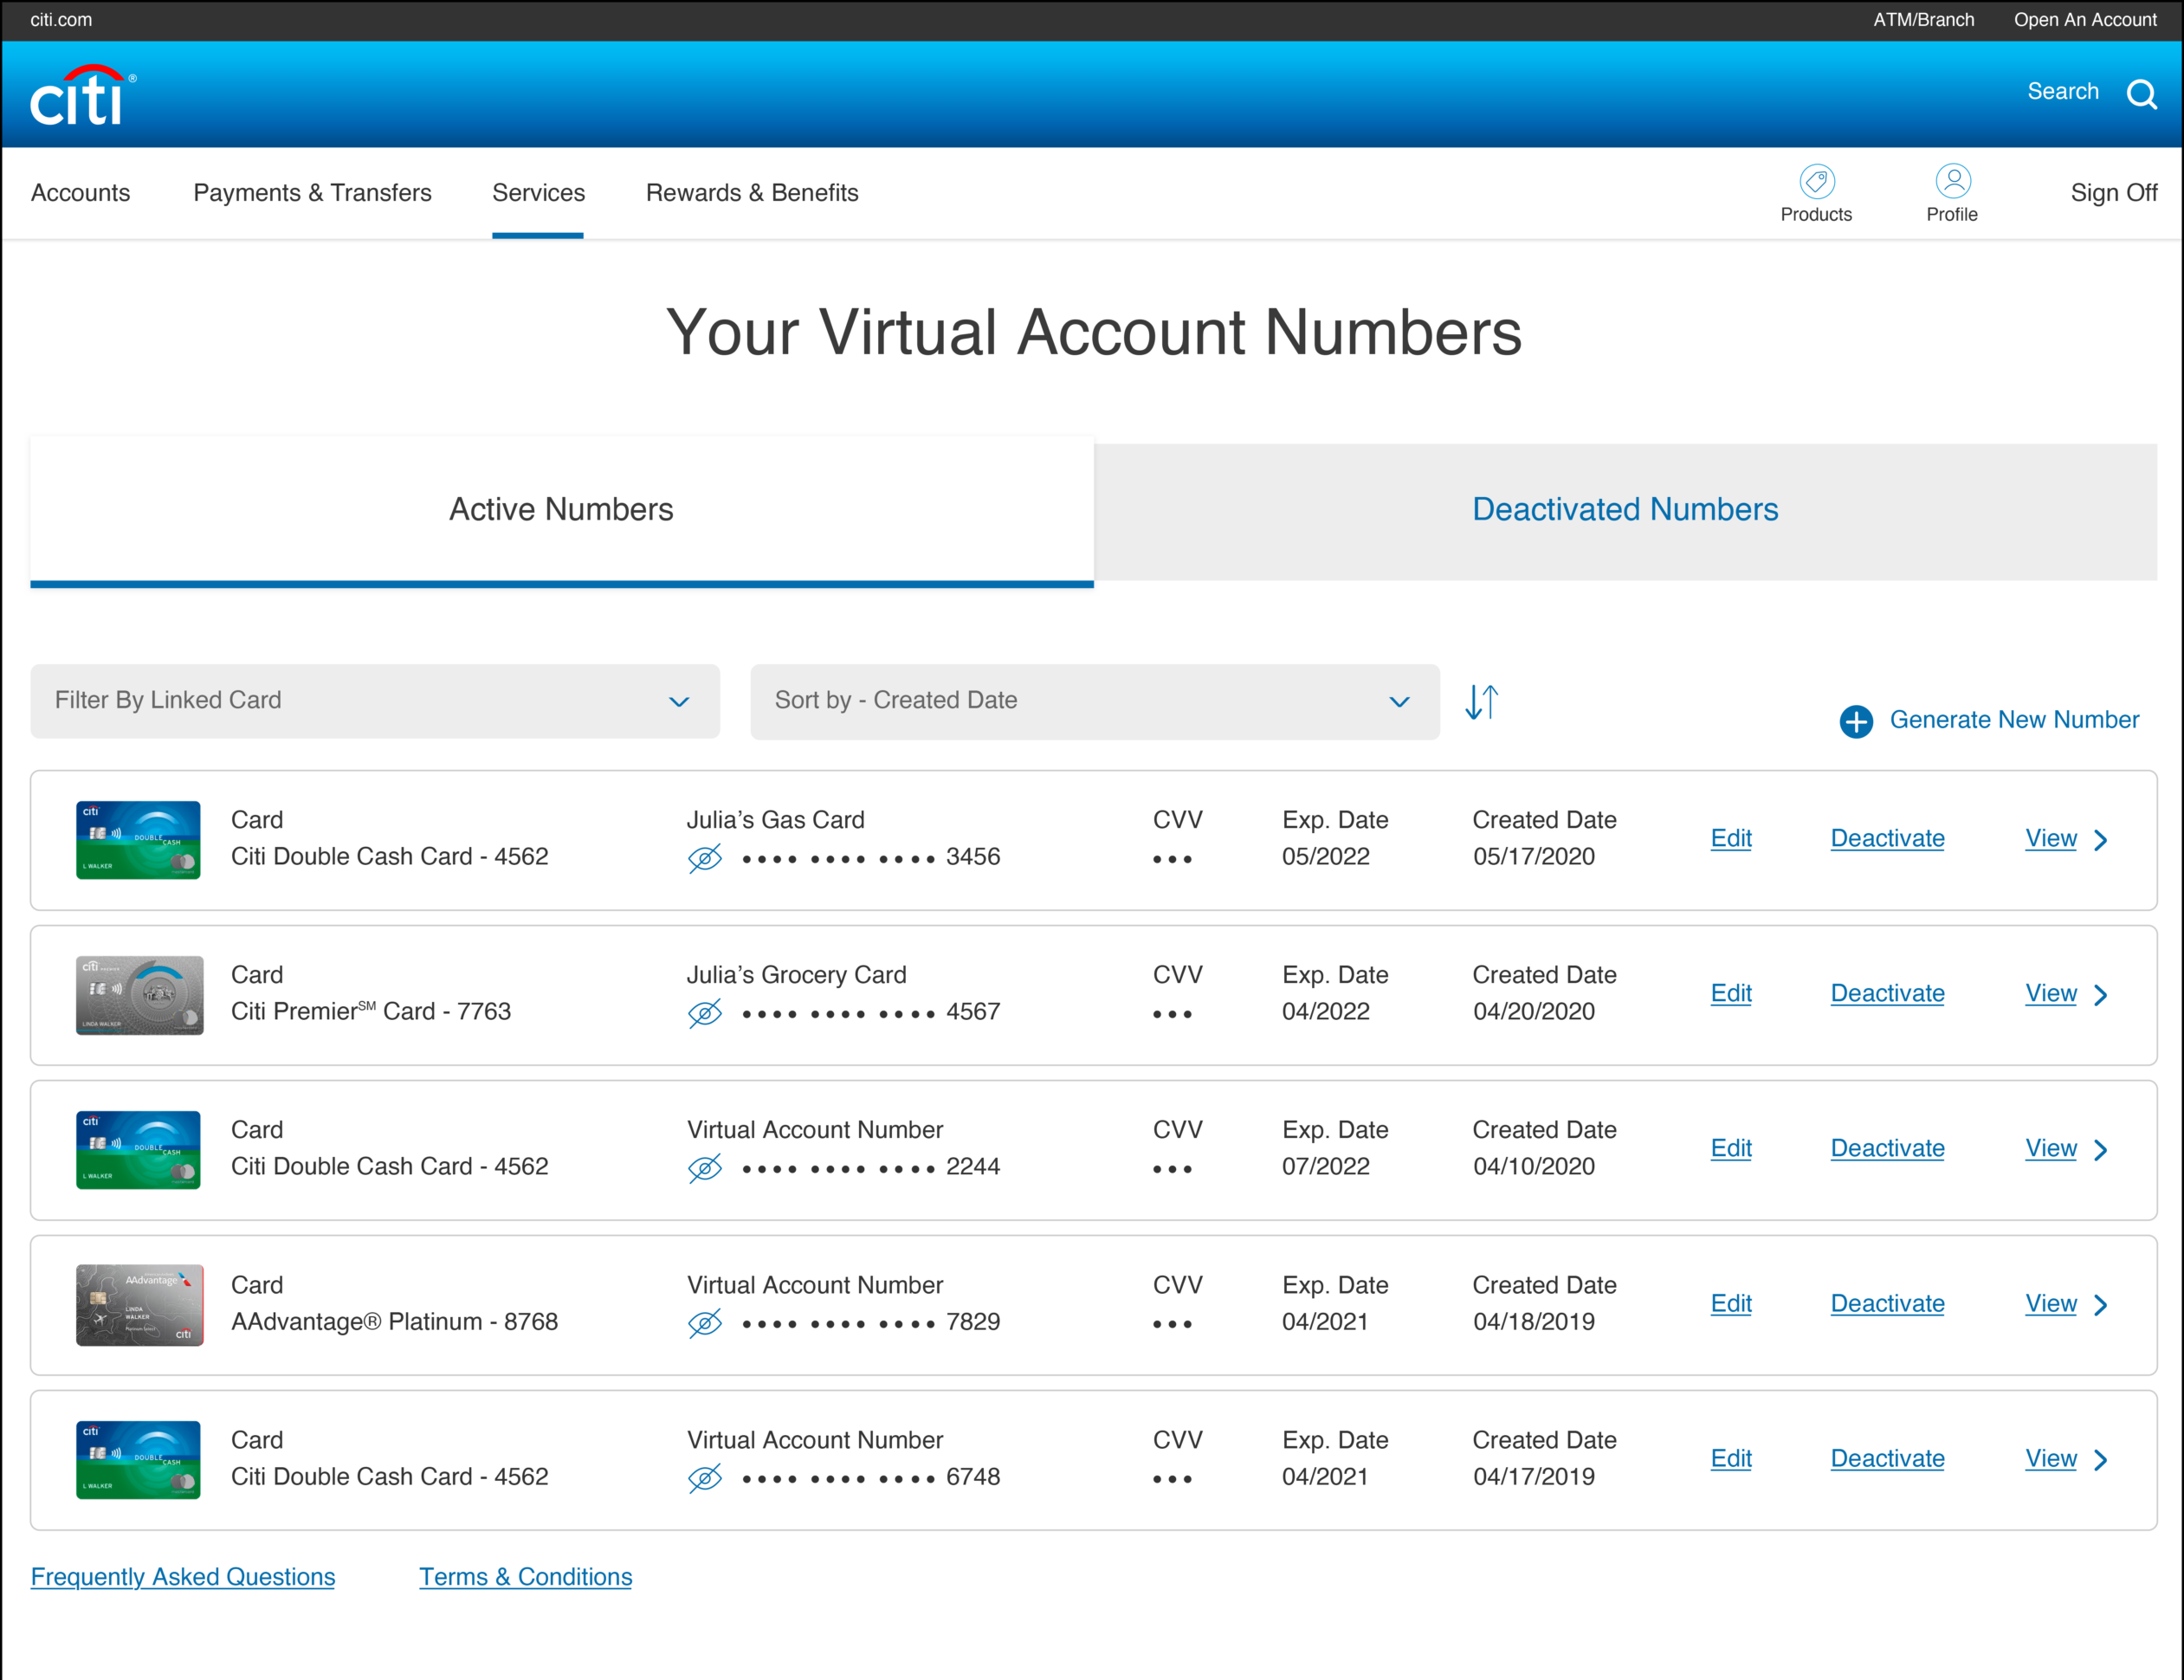Viewport: 2184px width, 1680px height.
Task: Click arrow next to View for Julia's Gas Card
Action: [x=2101, y=840]
